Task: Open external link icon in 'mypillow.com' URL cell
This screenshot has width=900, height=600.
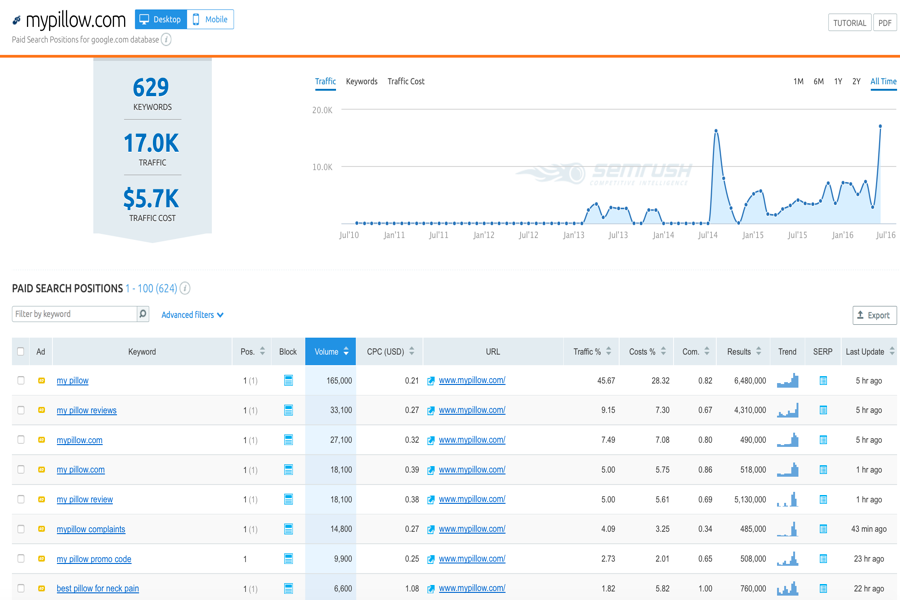Action: pos(430,440)
